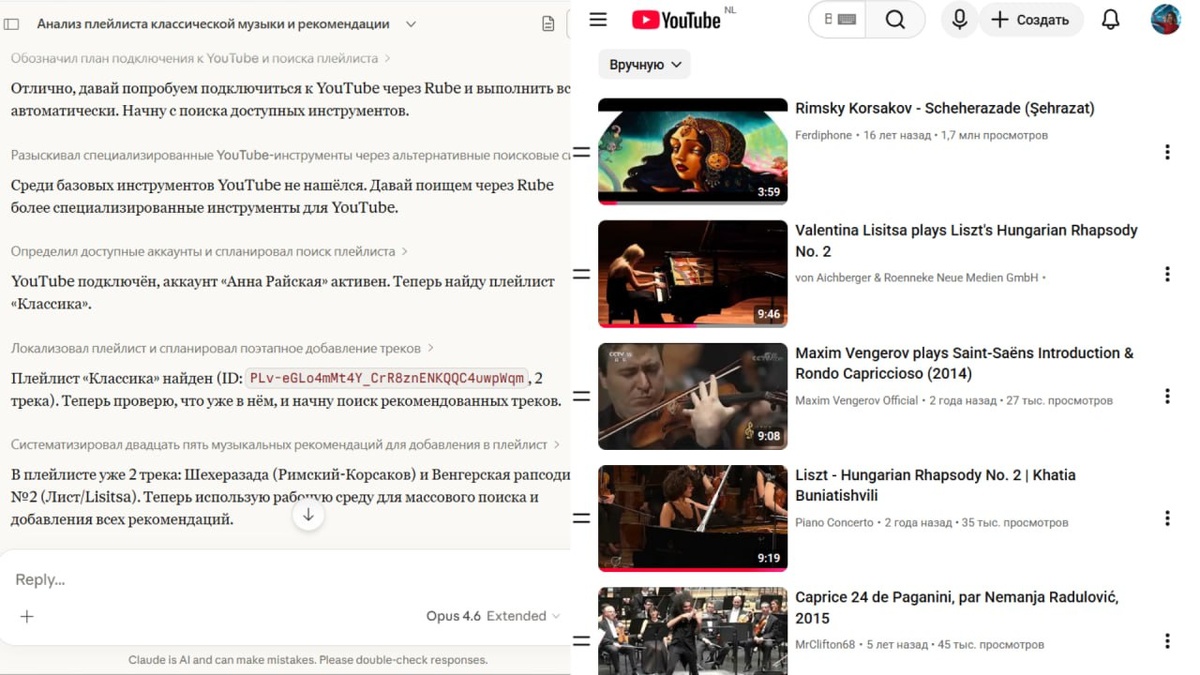The image size is (1200, 675).
Task: Open more options for Caprice 24 video
Action: click(x=1167, y=640)
